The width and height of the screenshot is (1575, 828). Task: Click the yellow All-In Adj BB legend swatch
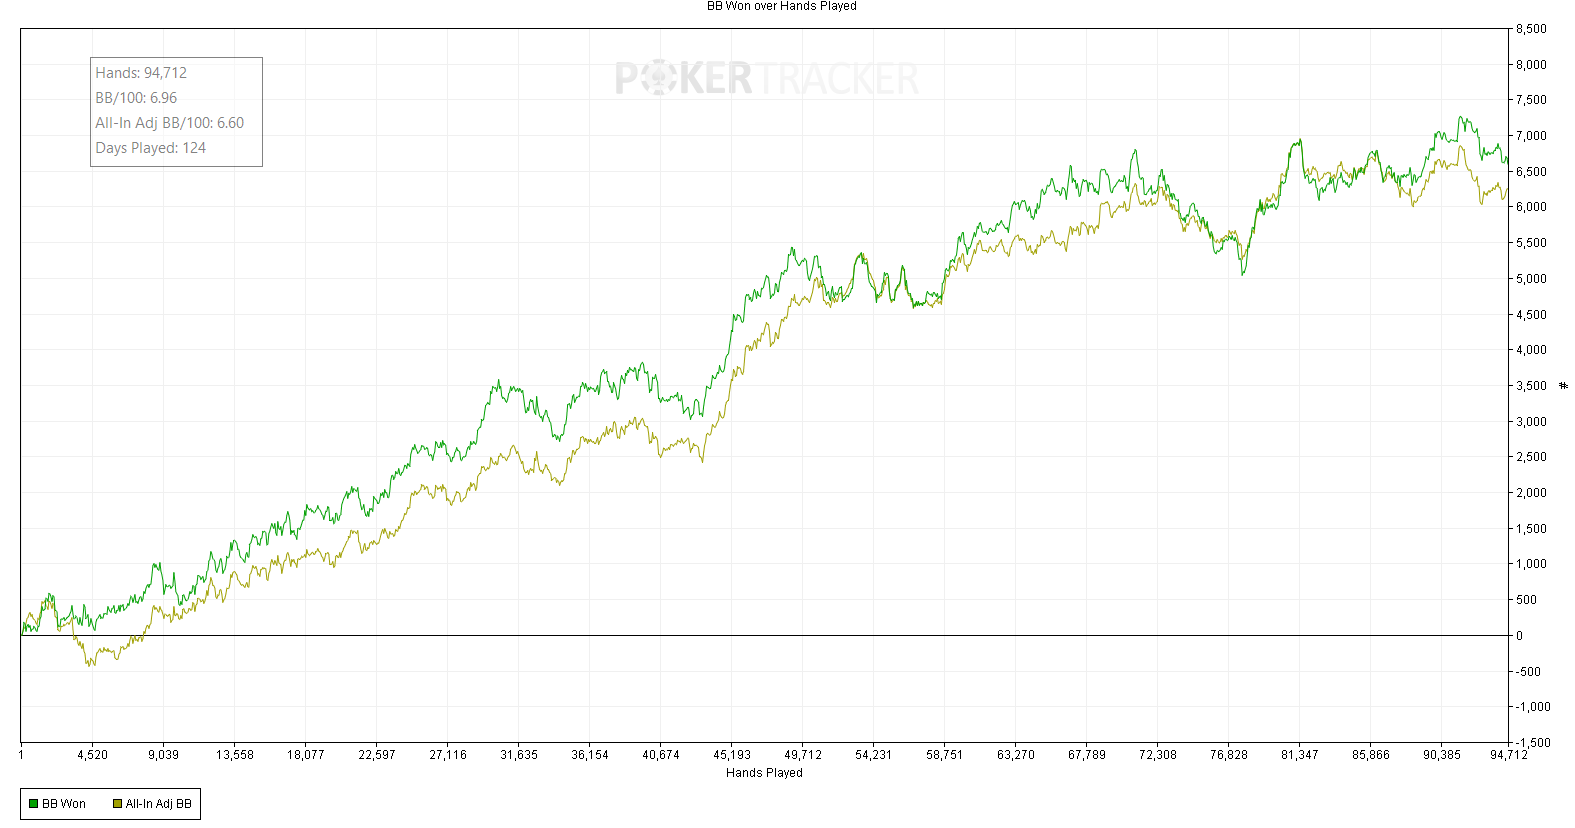click(117, 804)
